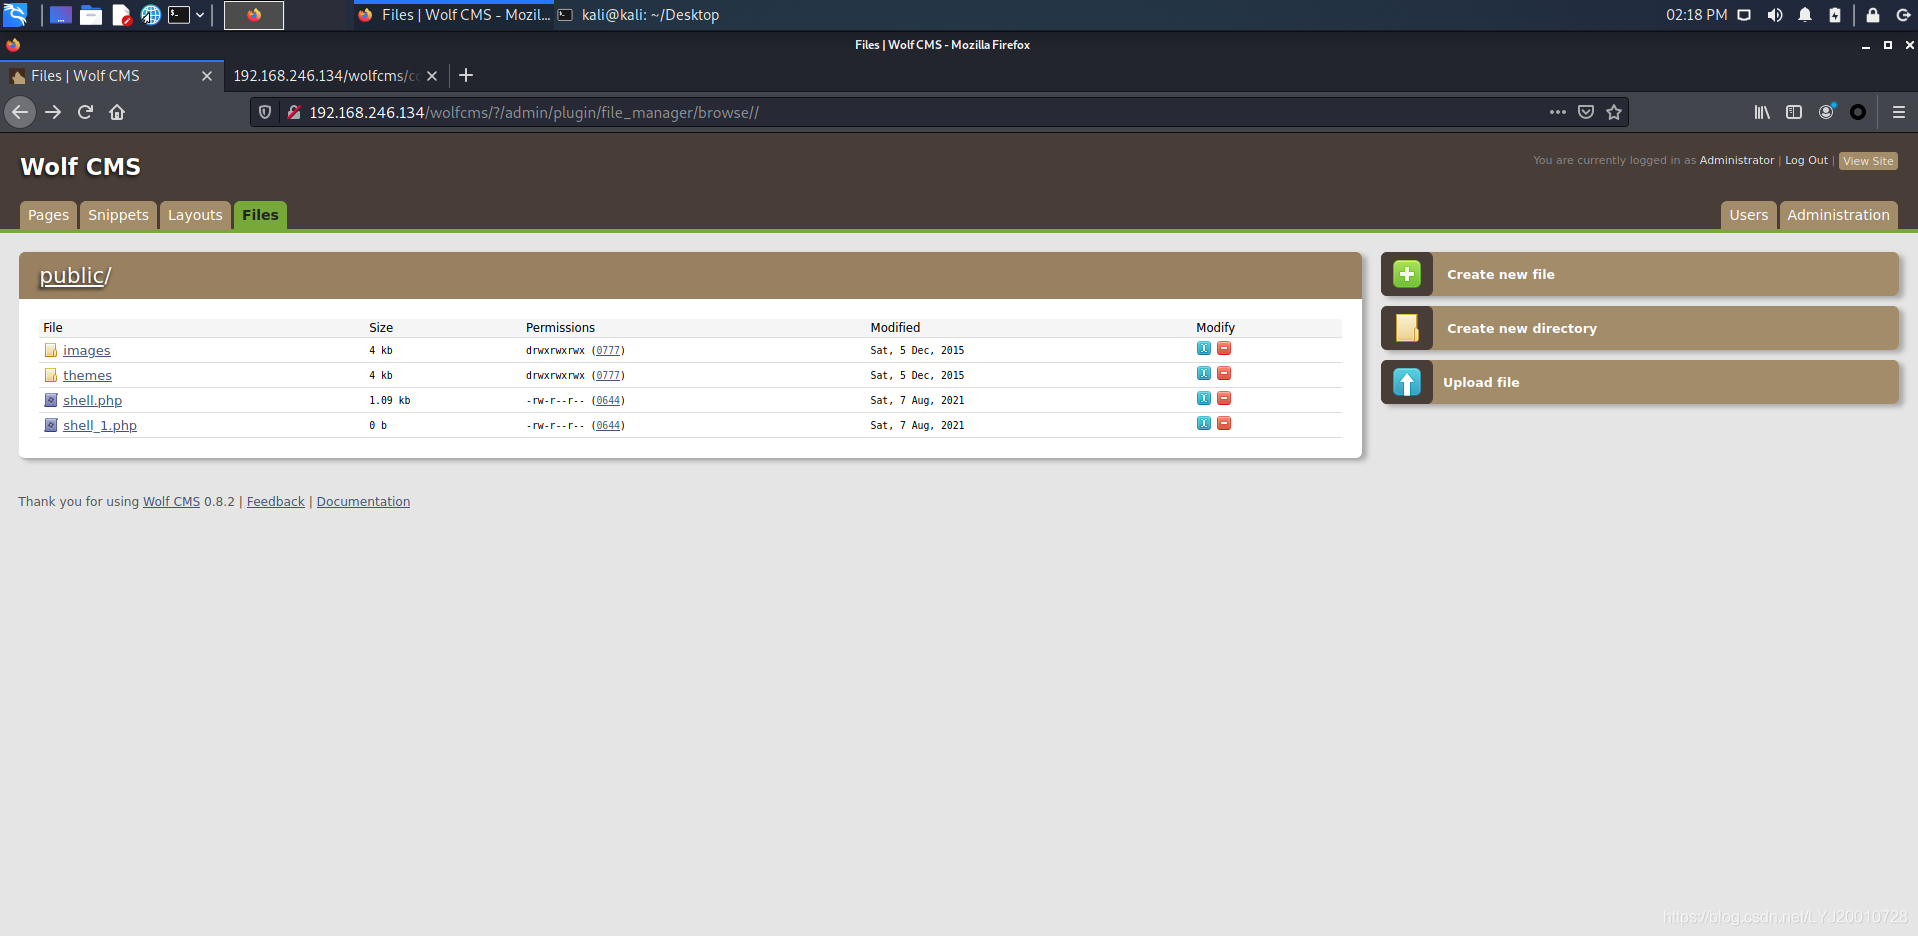Open the Users tab
The width and height of the screenshot is (1918, 936).
[x=1749, y=215]
